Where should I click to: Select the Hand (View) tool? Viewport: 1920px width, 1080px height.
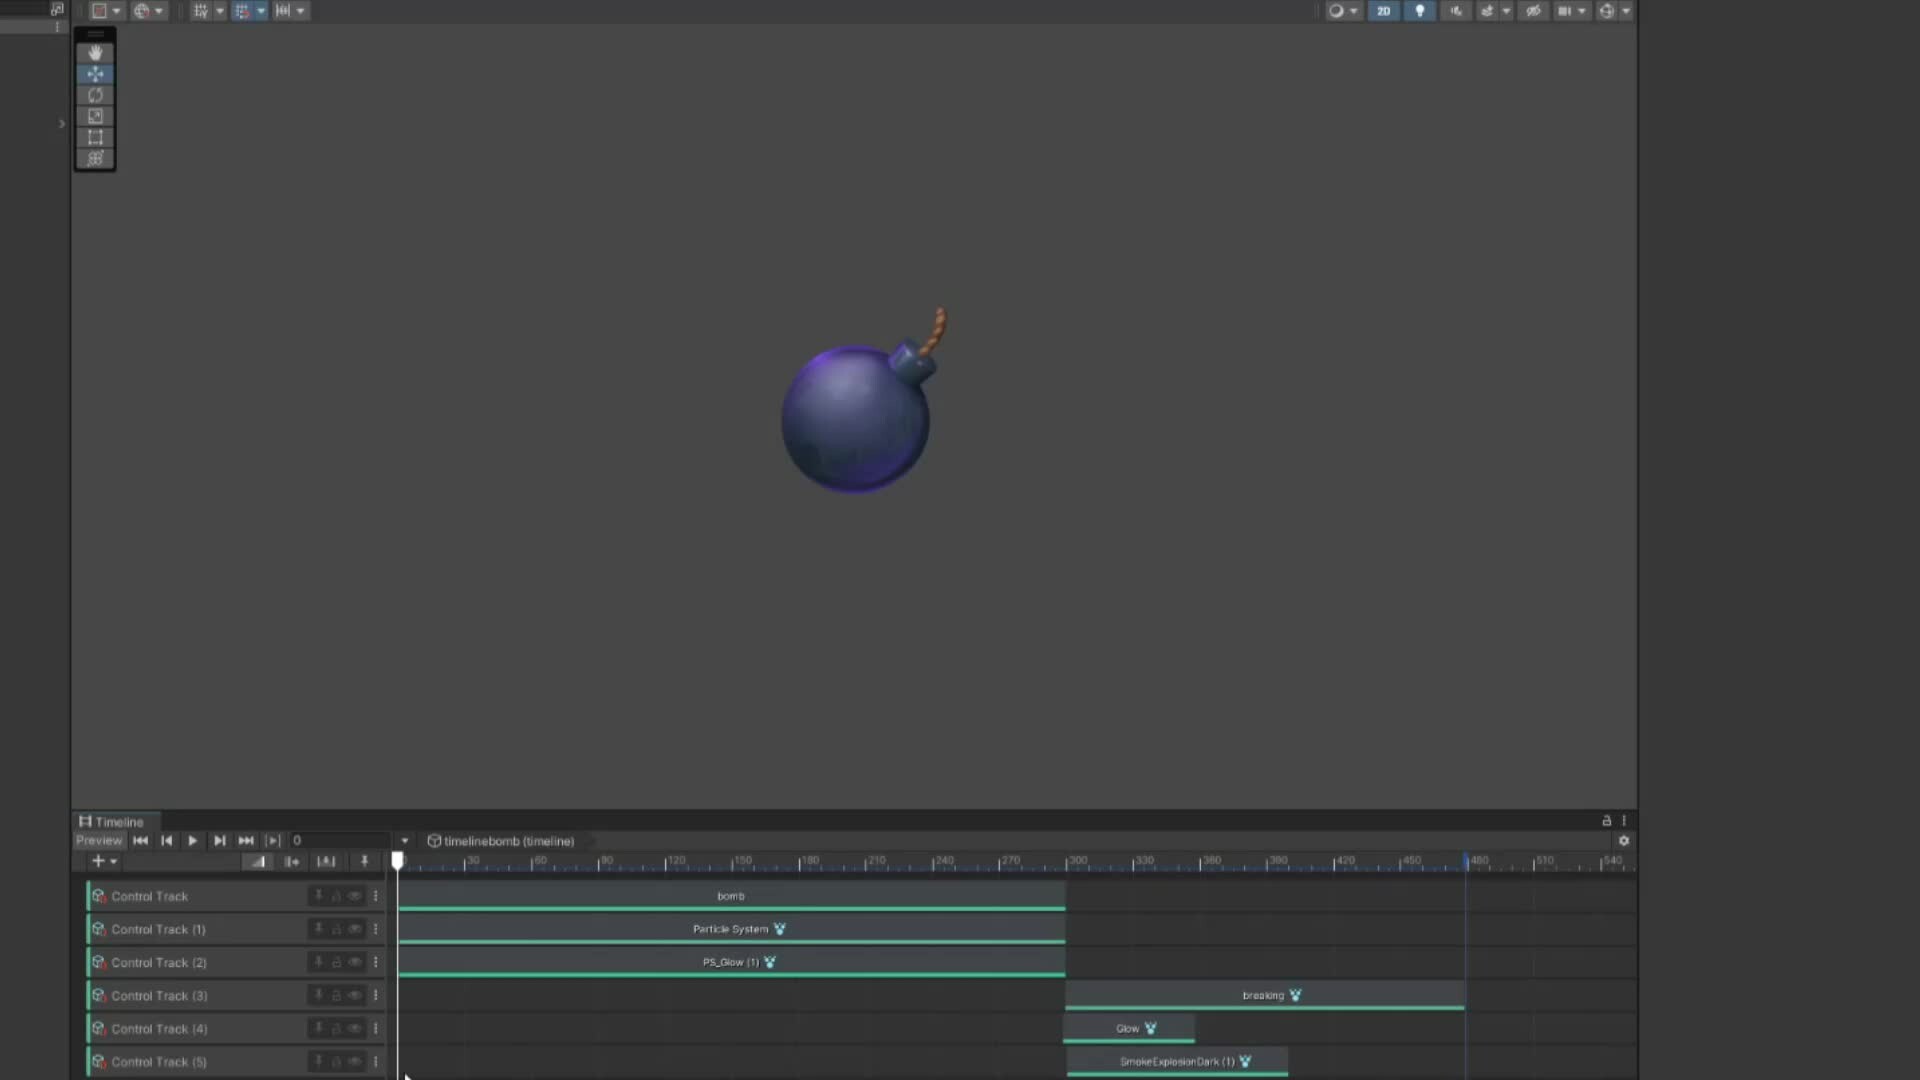coord(95,53)
